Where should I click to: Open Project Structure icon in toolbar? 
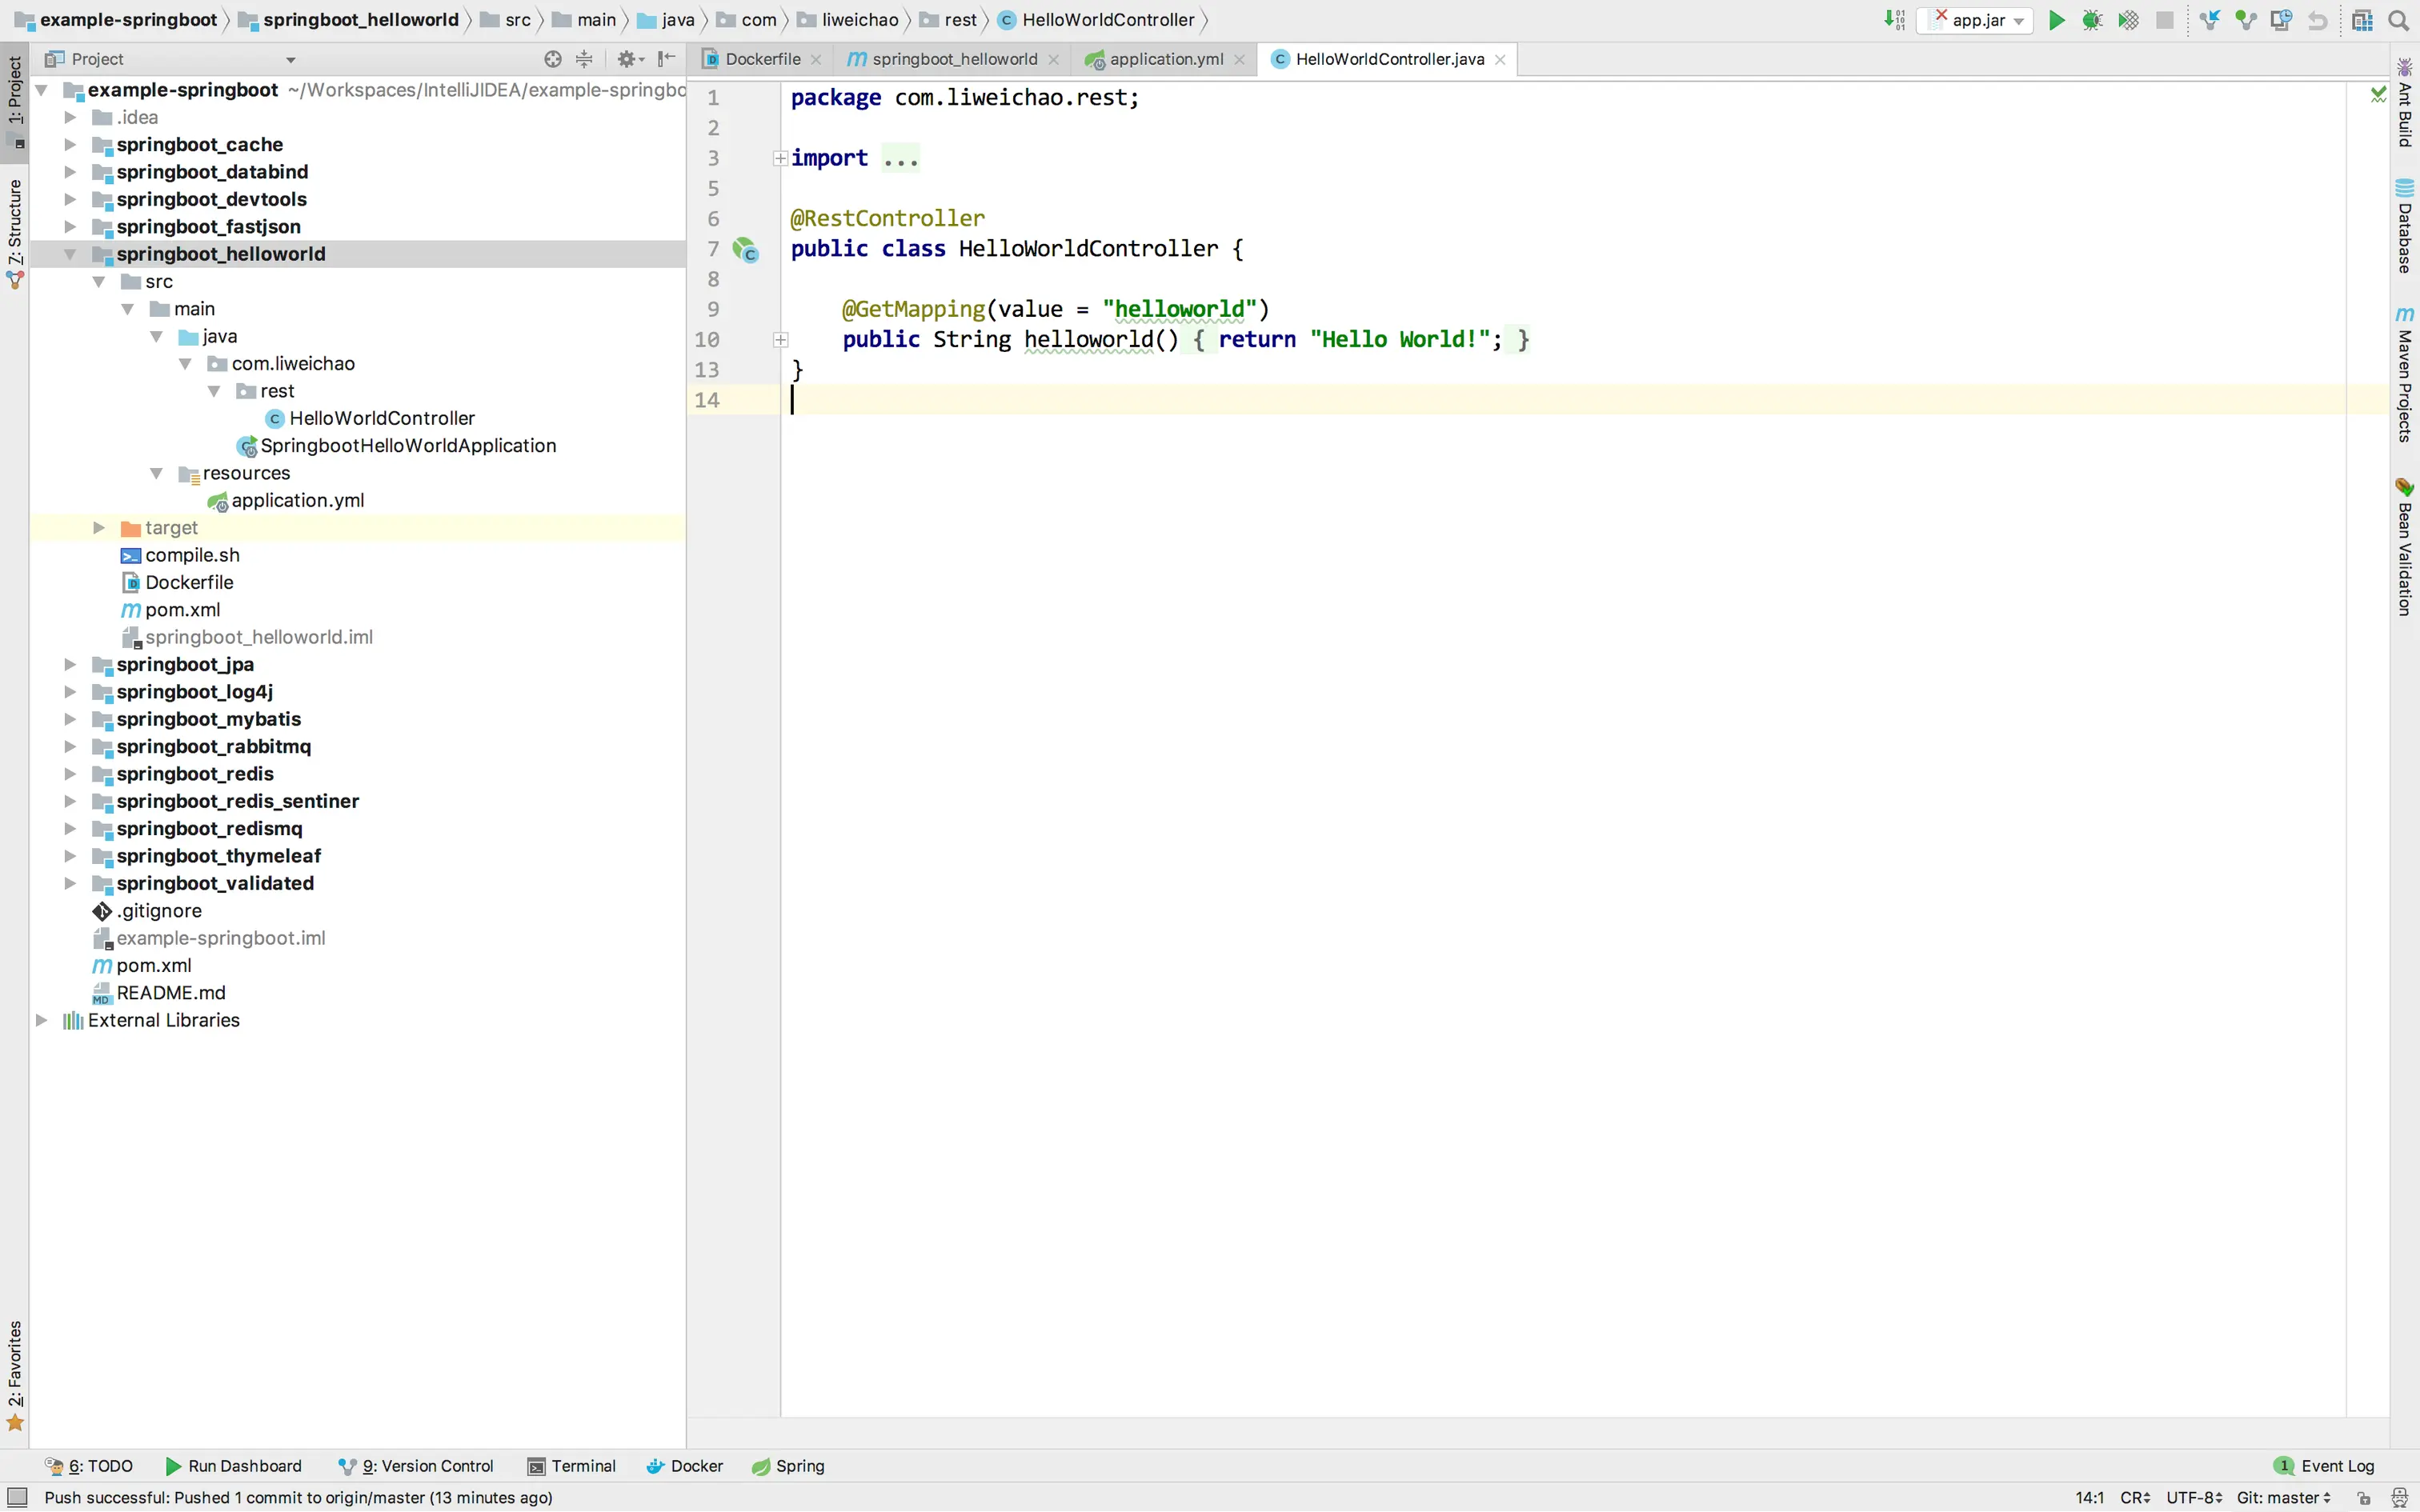(2362, 20)
